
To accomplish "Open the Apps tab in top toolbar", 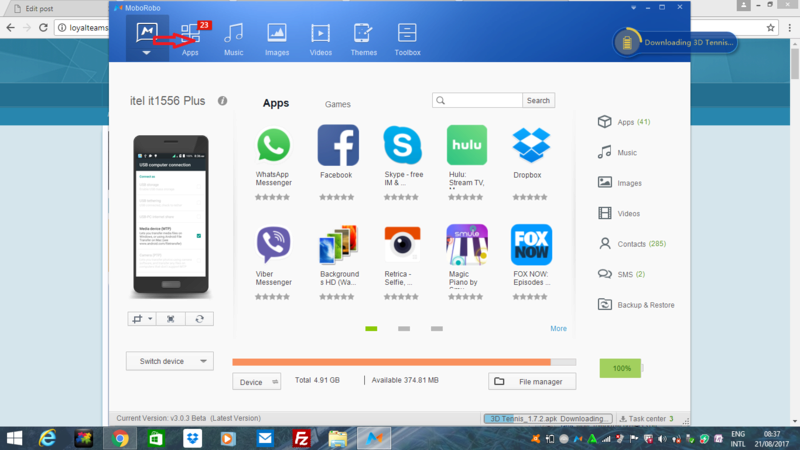I will pos(190,39).
